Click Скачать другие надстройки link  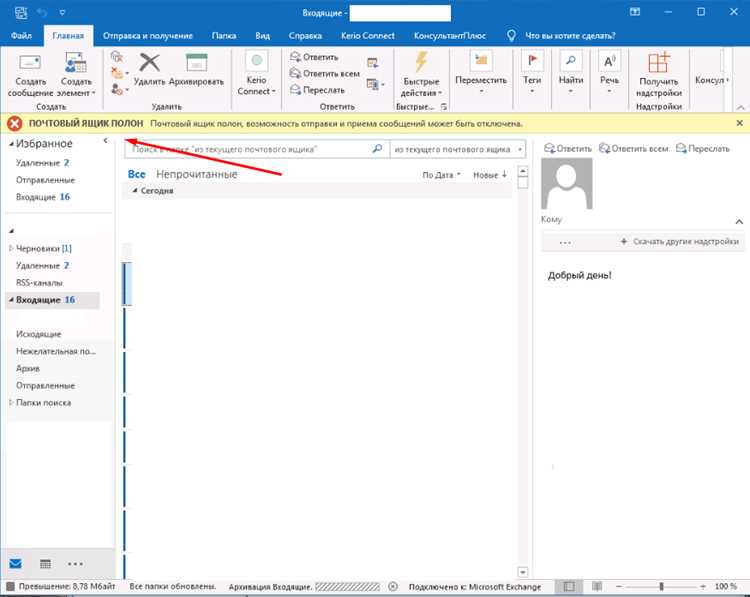click(x=680, y=242)
